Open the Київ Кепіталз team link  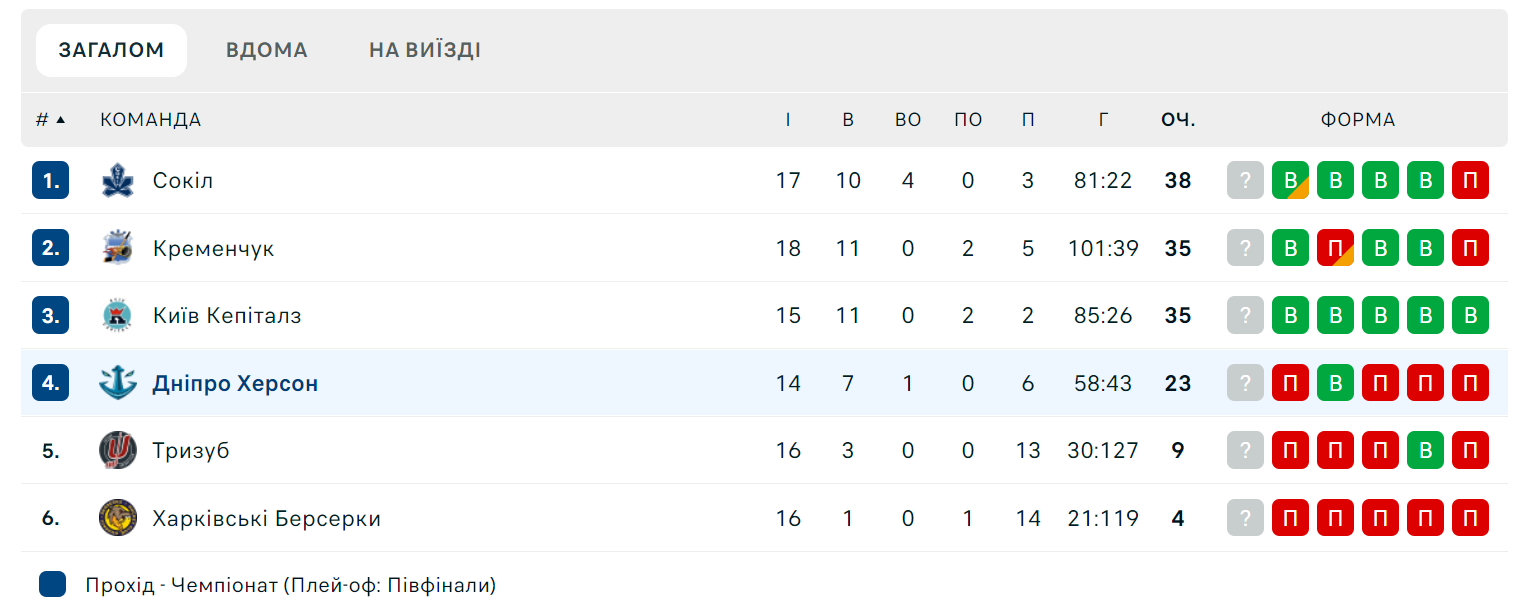[x=227, y=316]
